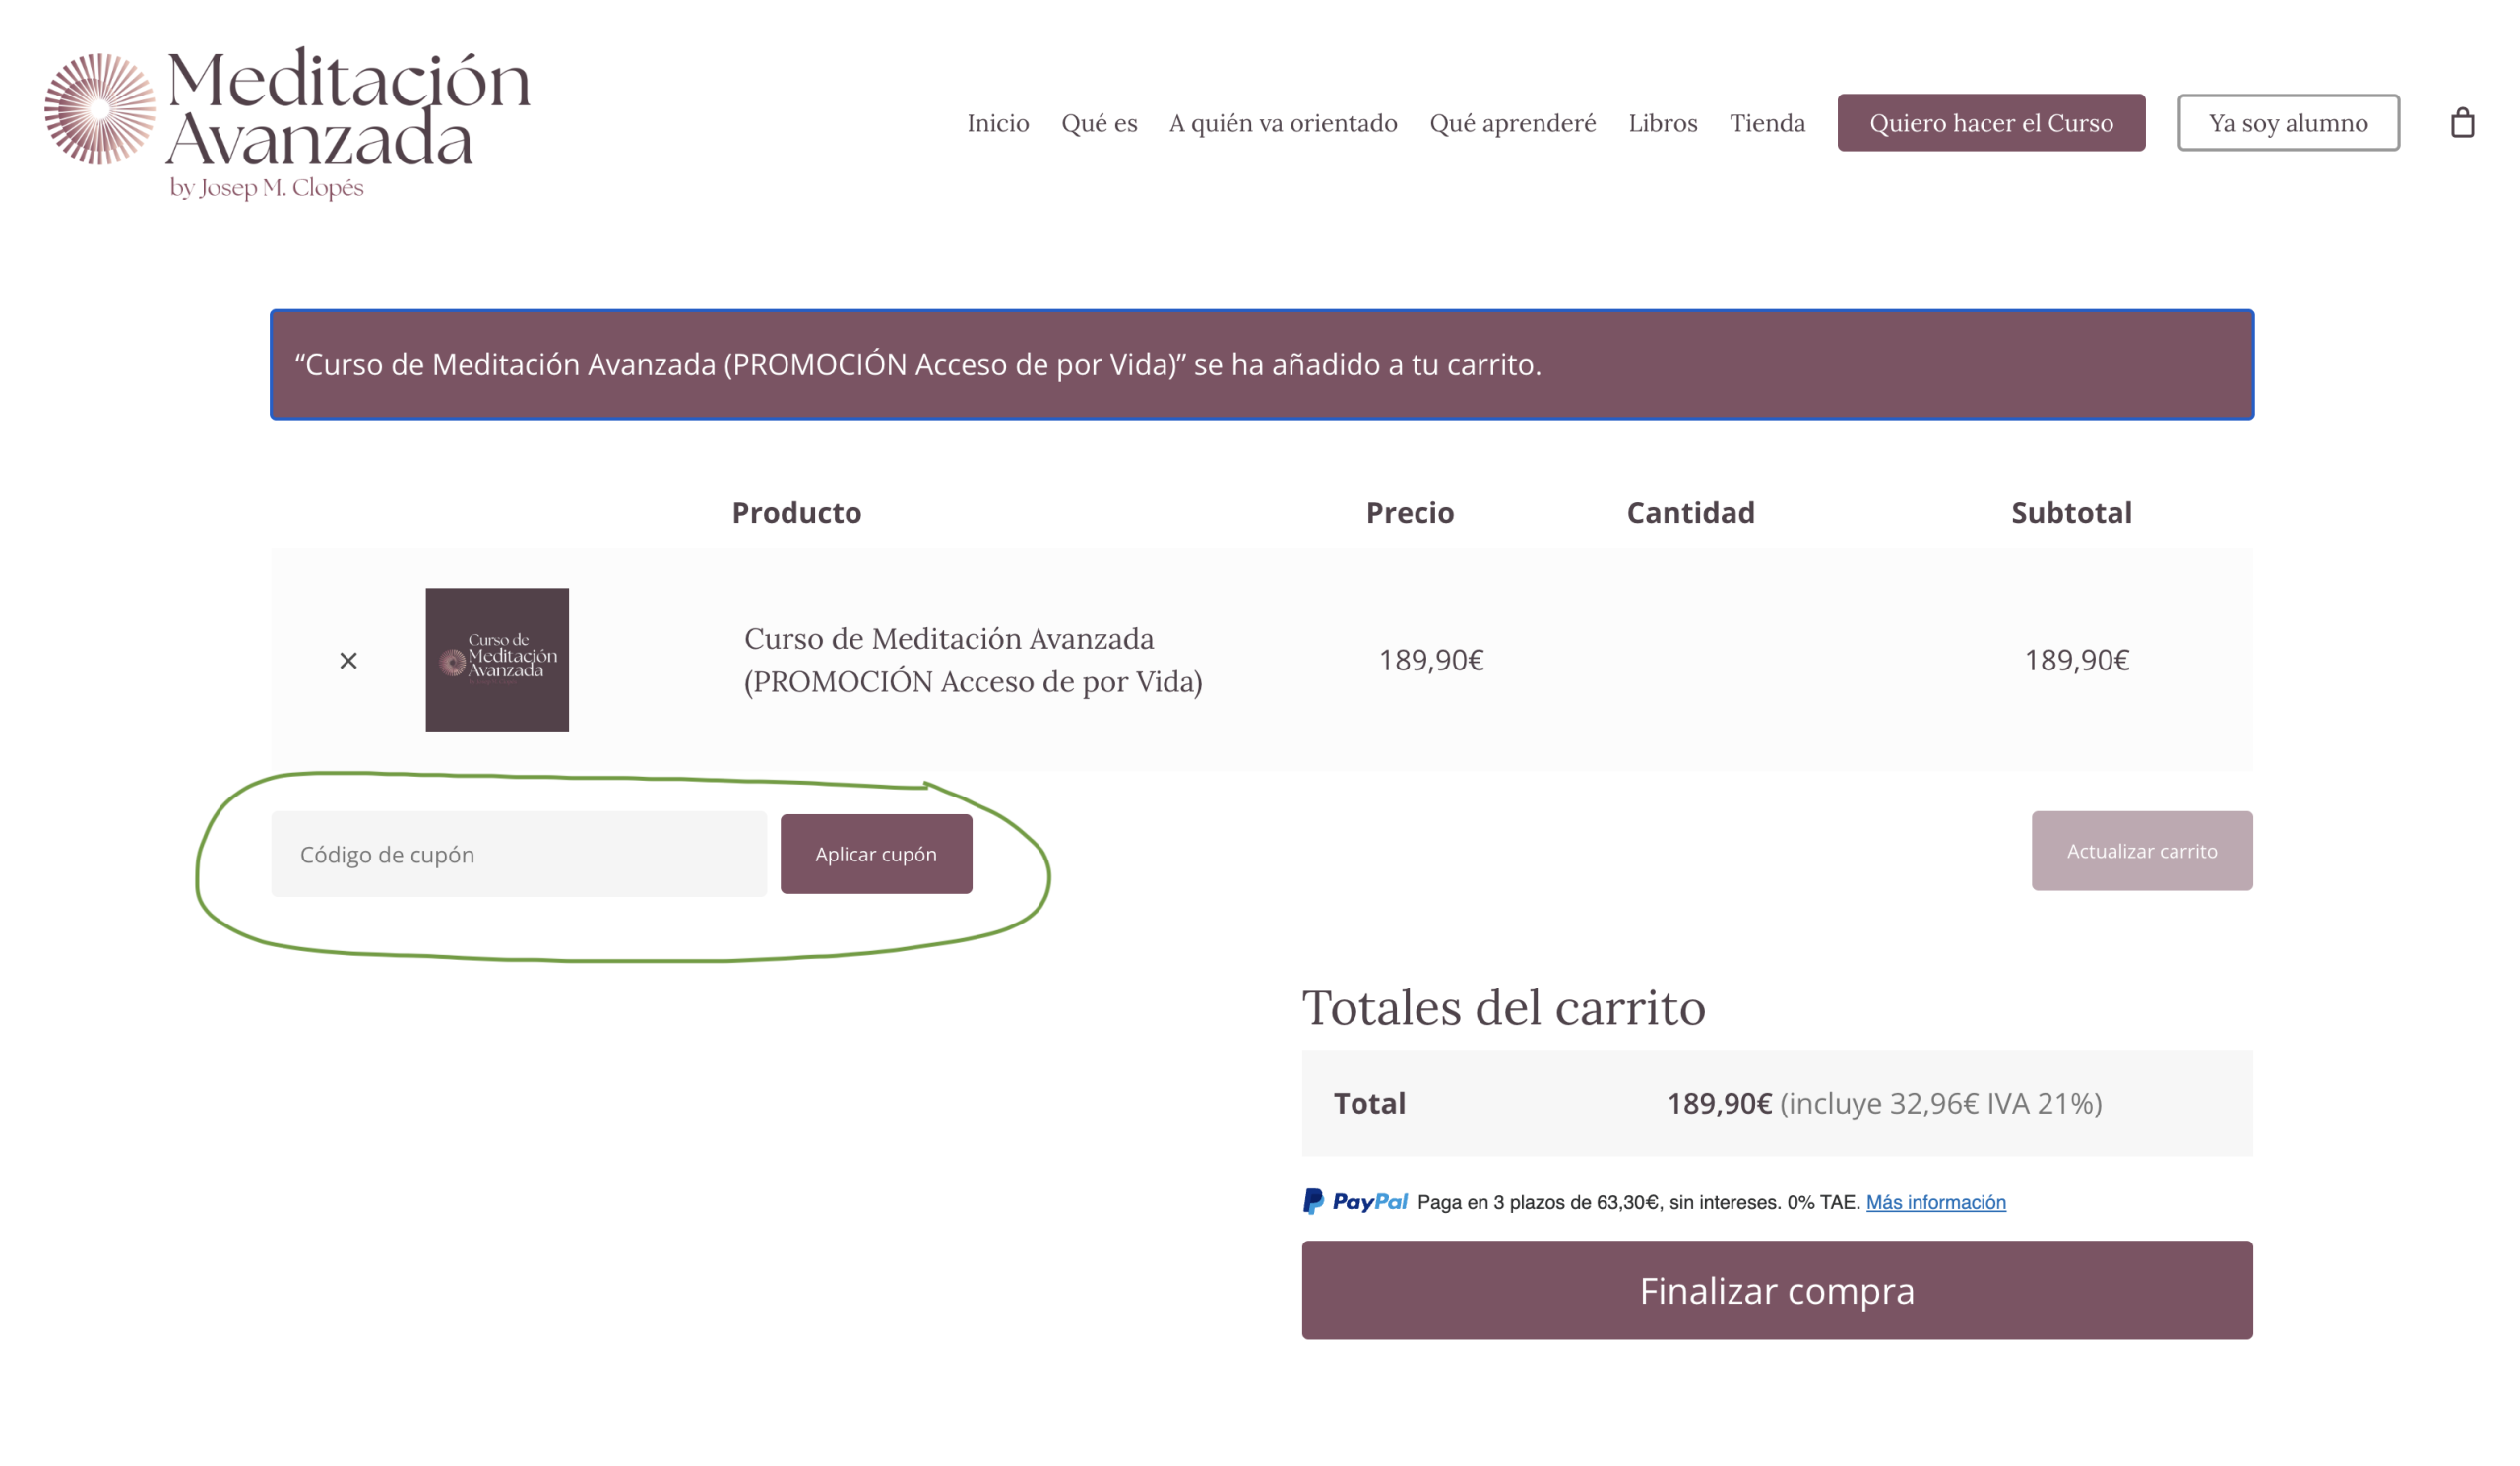Open the shopping bag cart icon
The height and width of the screenshot is (1466, 2520).
(2461, 123)
